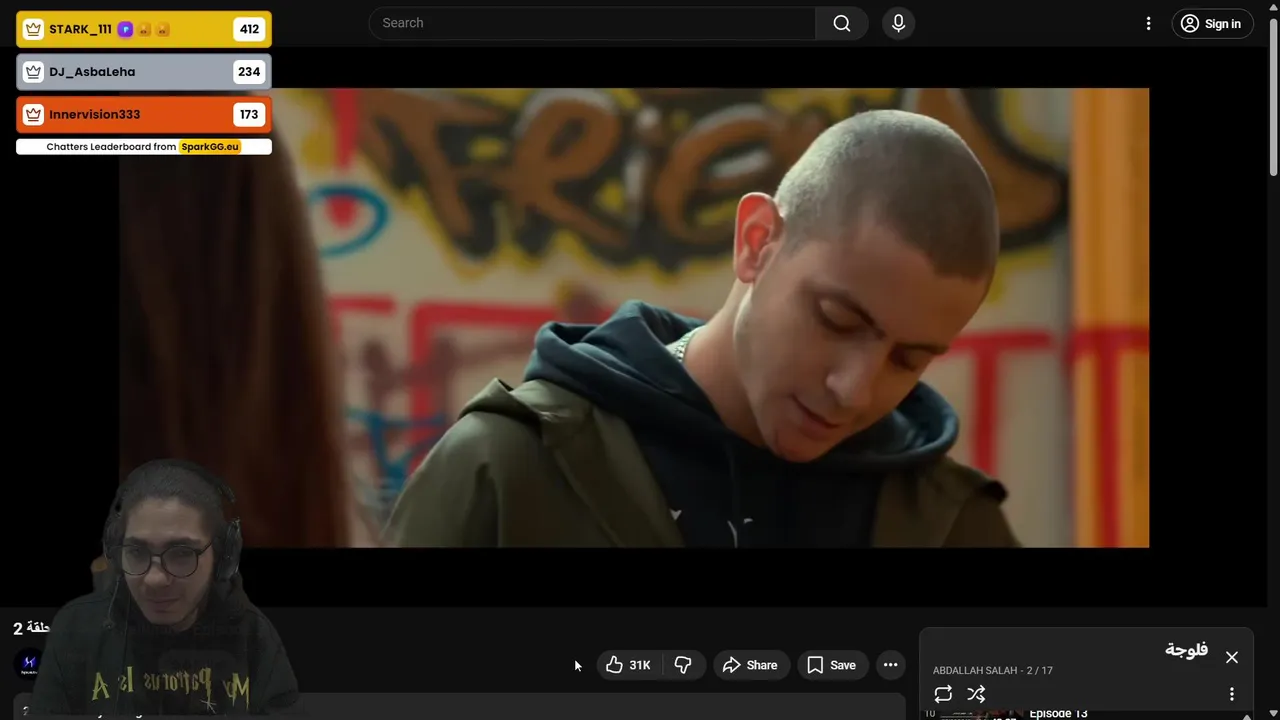Select Episode 13 in the playlist
This screenshot has width=1280, height=720.
tap(1058, 713)
